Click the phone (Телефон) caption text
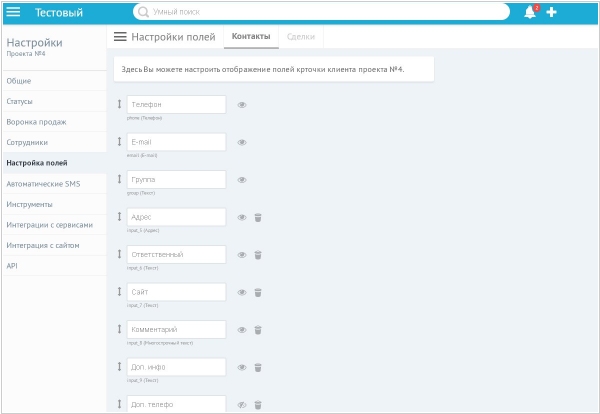This screenshot has height=414, width=600. click(x=144, y=118)
